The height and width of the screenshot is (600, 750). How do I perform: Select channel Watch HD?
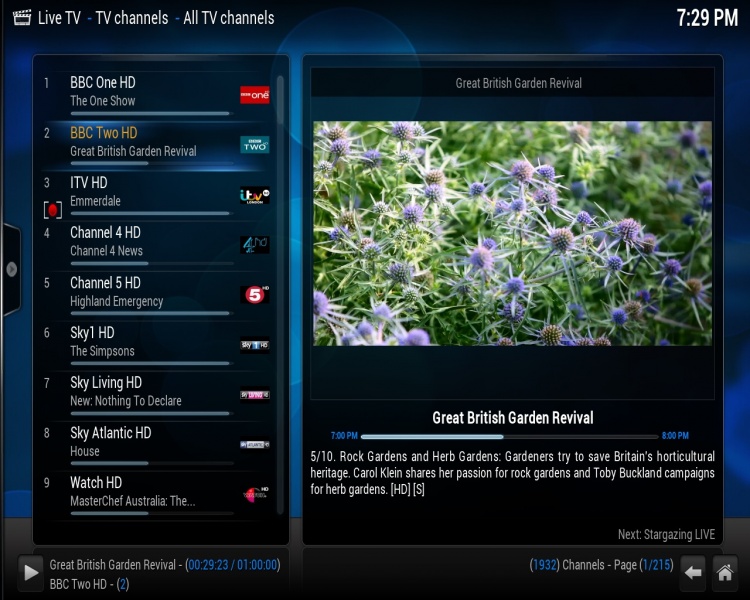coord(155,495)
